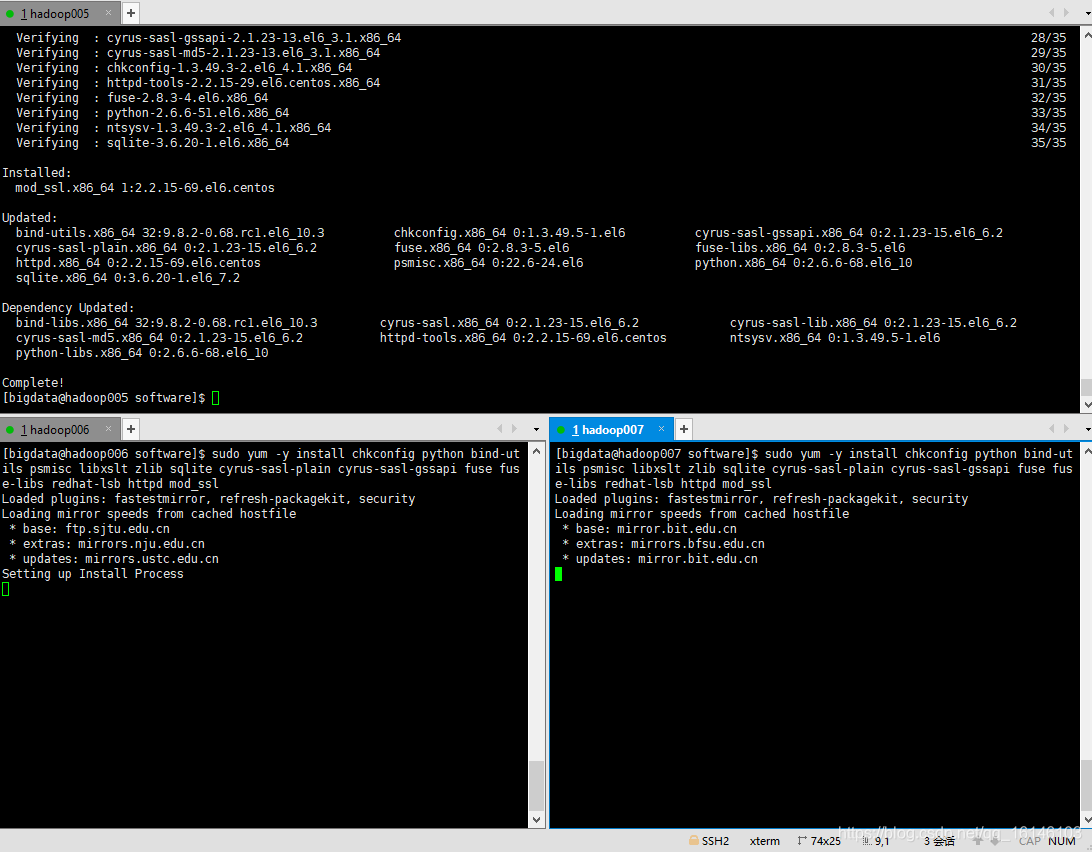Click the '35/35' verify counter
The image size is (1092, 852).
[x=1048, y=143]
